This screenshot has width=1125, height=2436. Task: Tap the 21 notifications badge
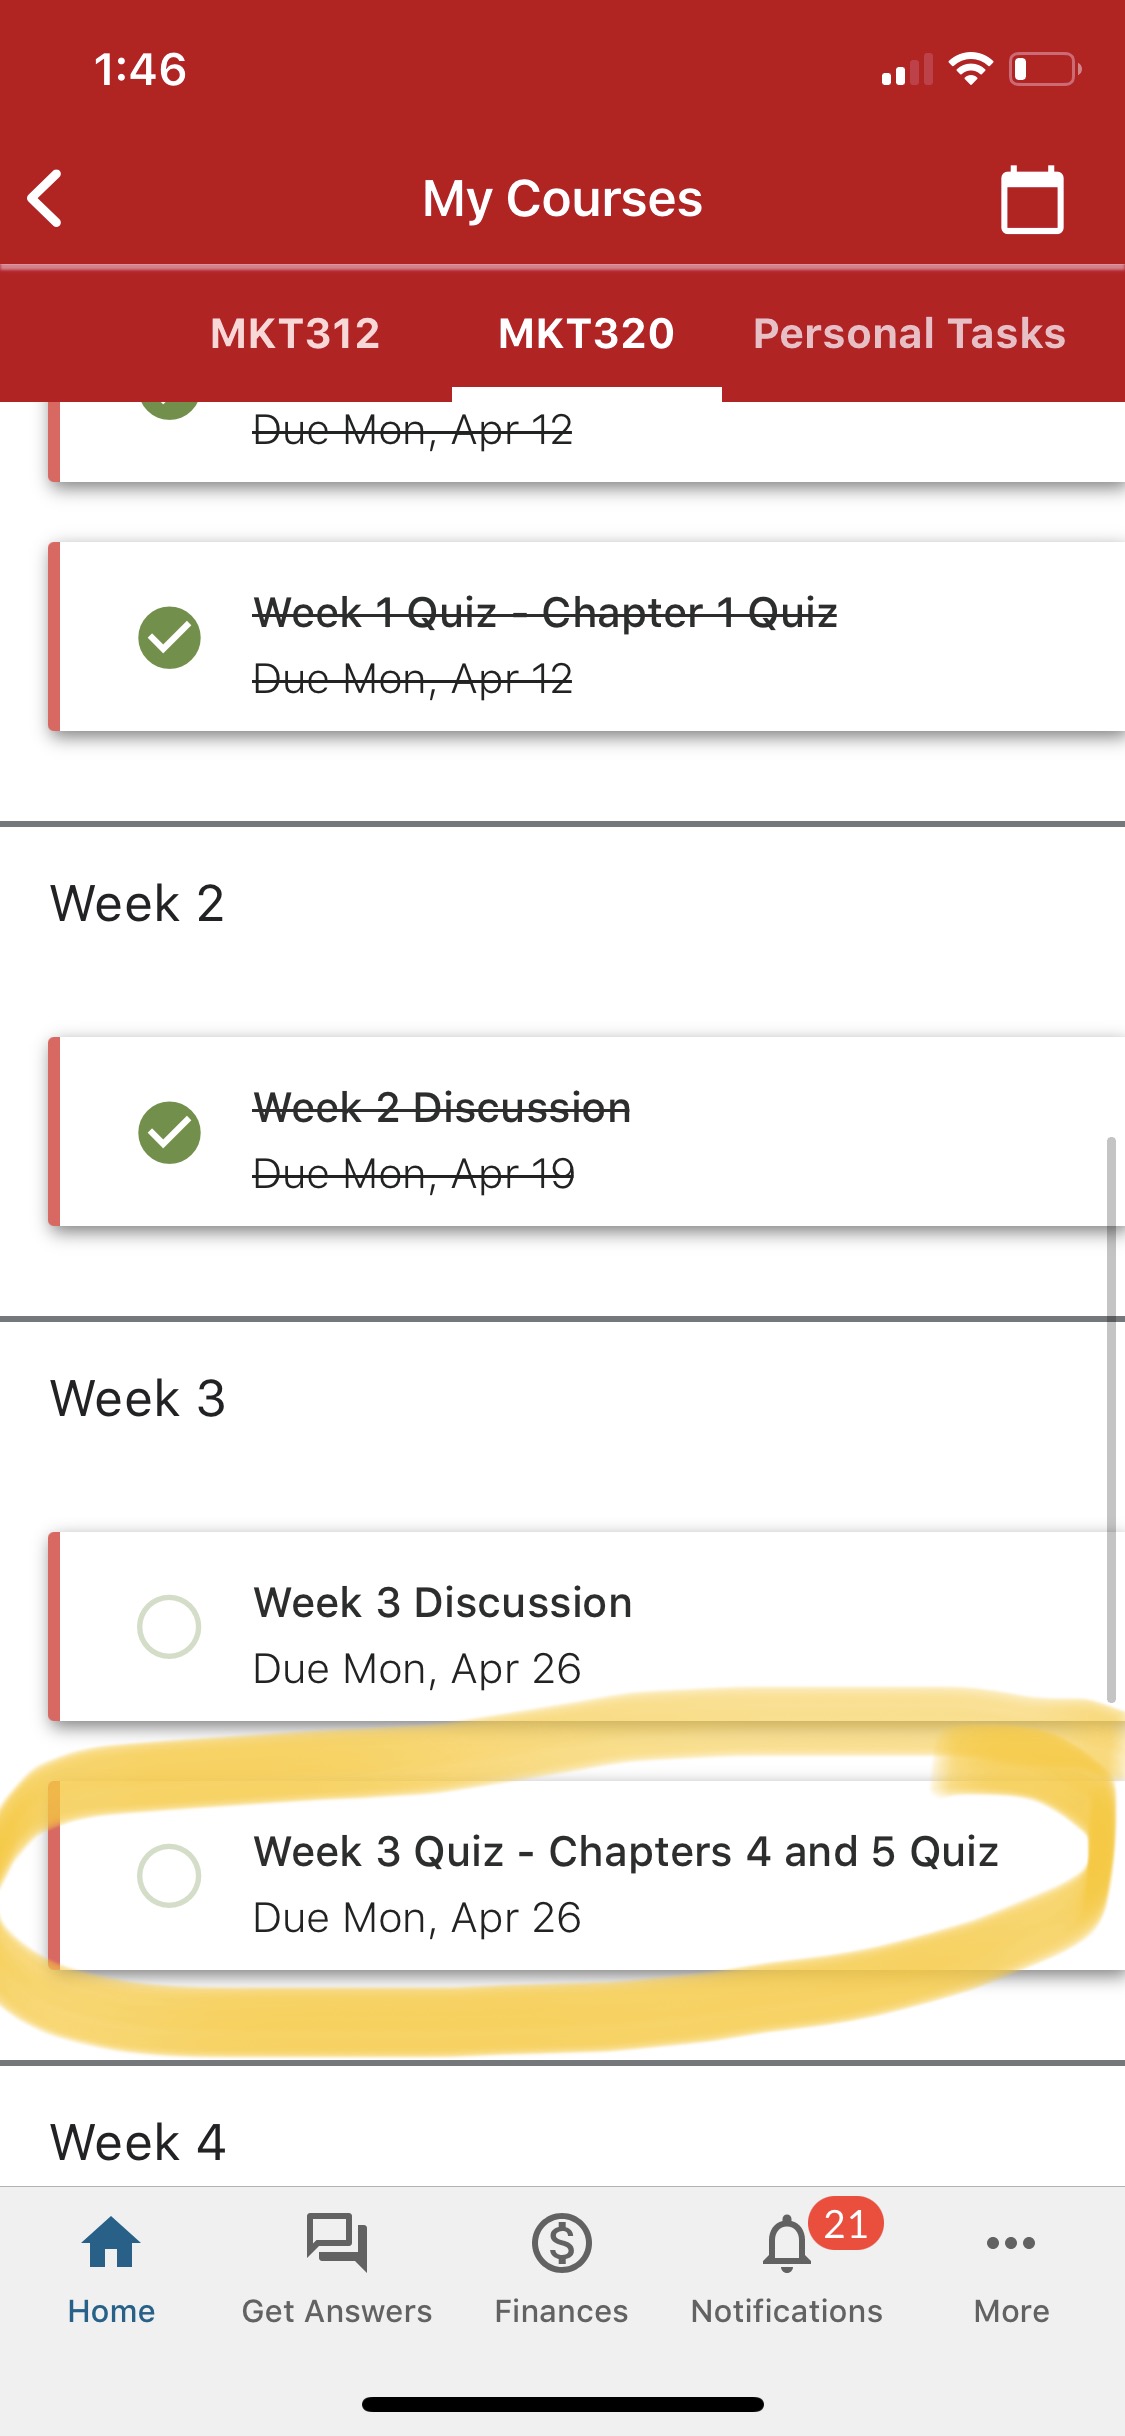846,2224
